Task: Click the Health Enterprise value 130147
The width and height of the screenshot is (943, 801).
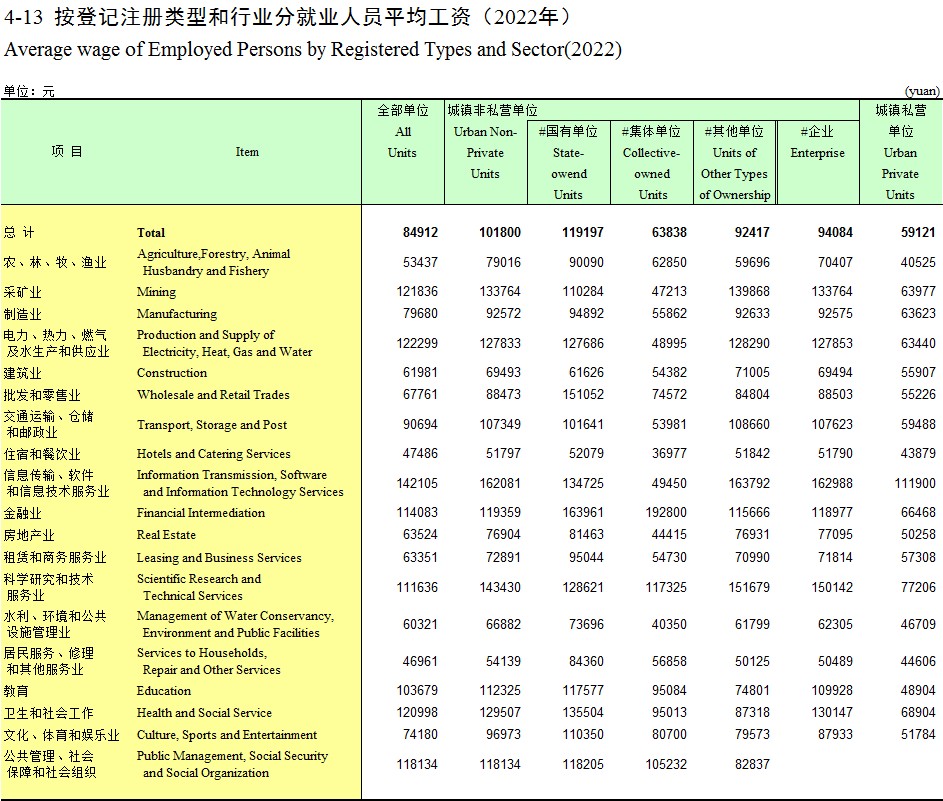Action: point(832,713)
